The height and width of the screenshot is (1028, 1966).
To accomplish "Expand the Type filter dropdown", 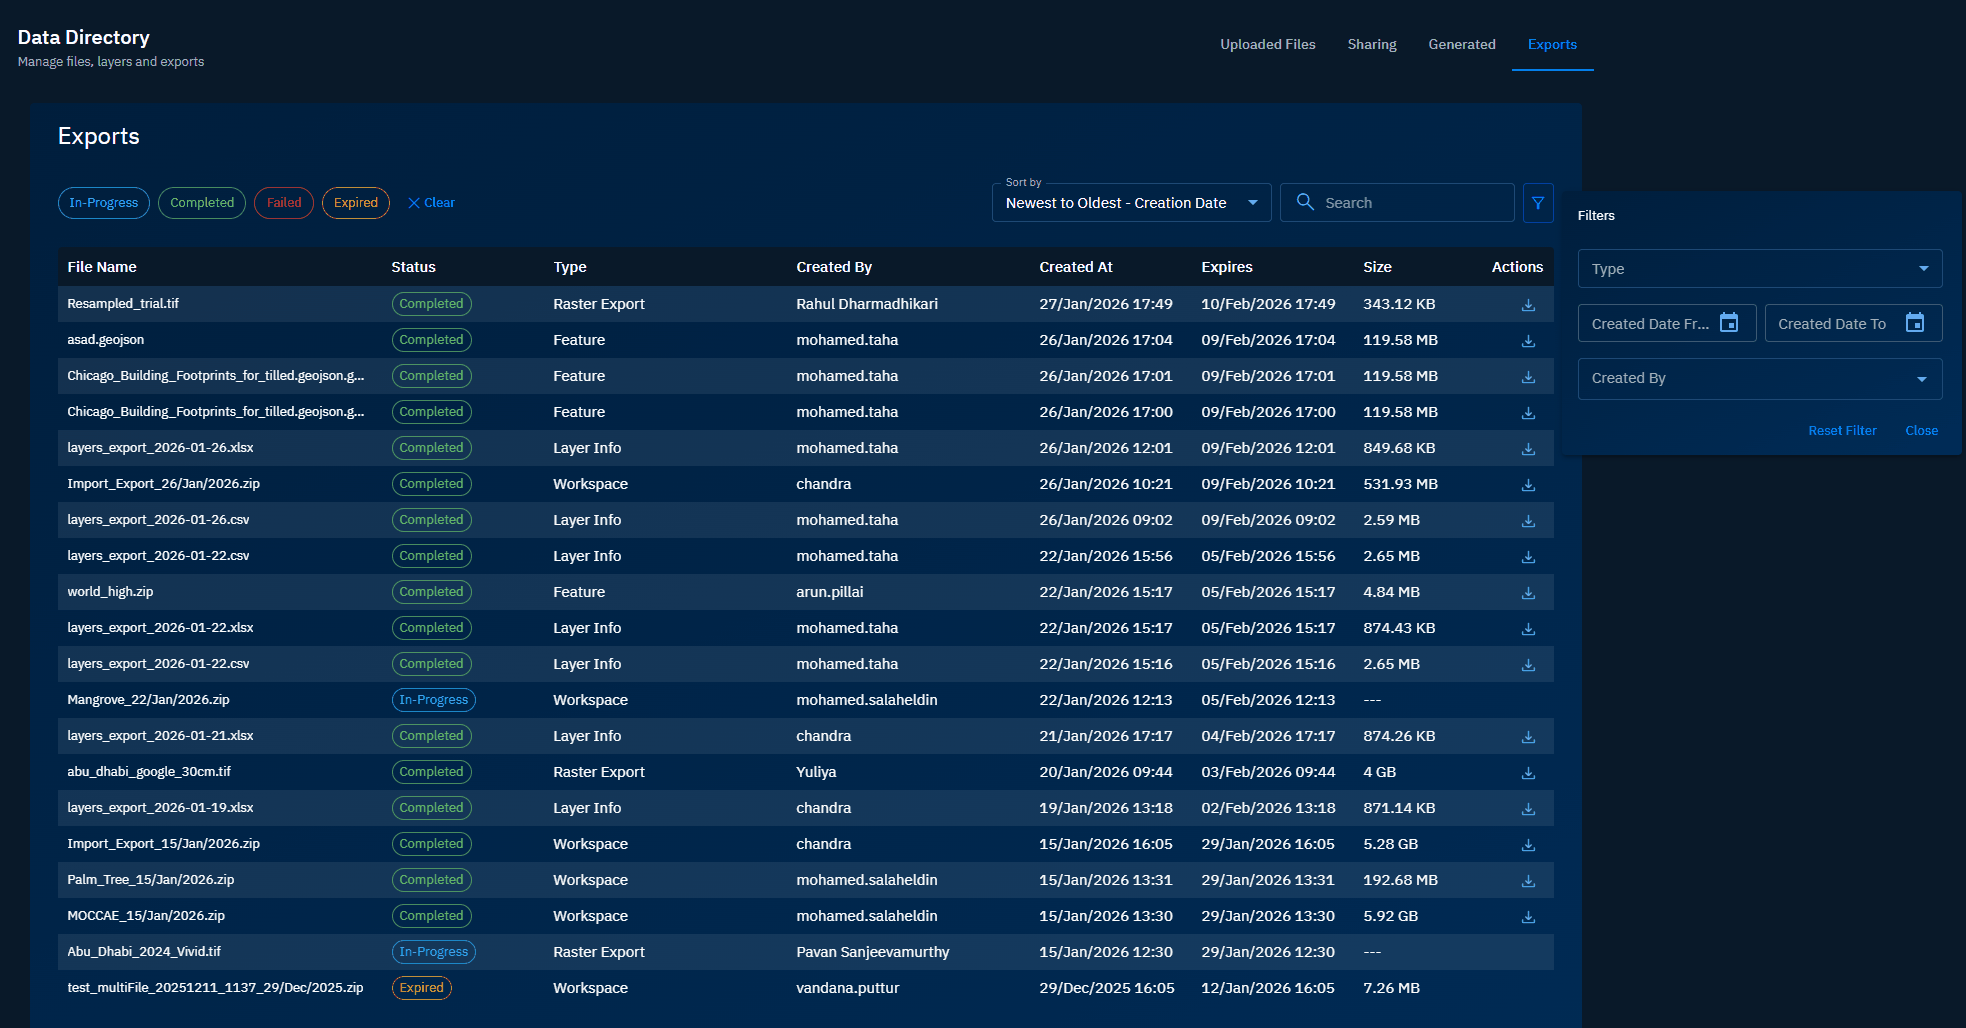I will [1759, 268].
